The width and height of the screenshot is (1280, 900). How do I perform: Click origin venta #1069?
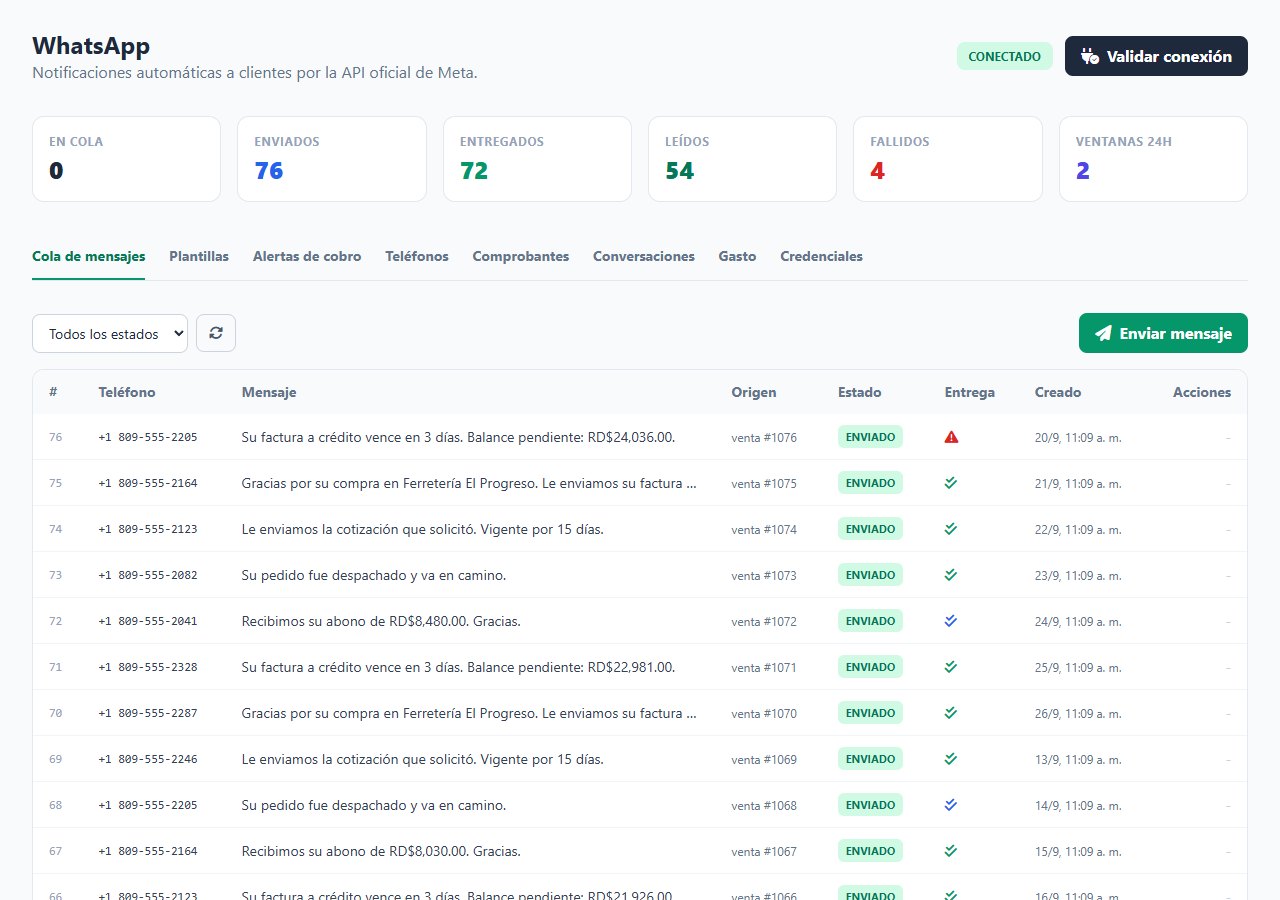(764, 759)
